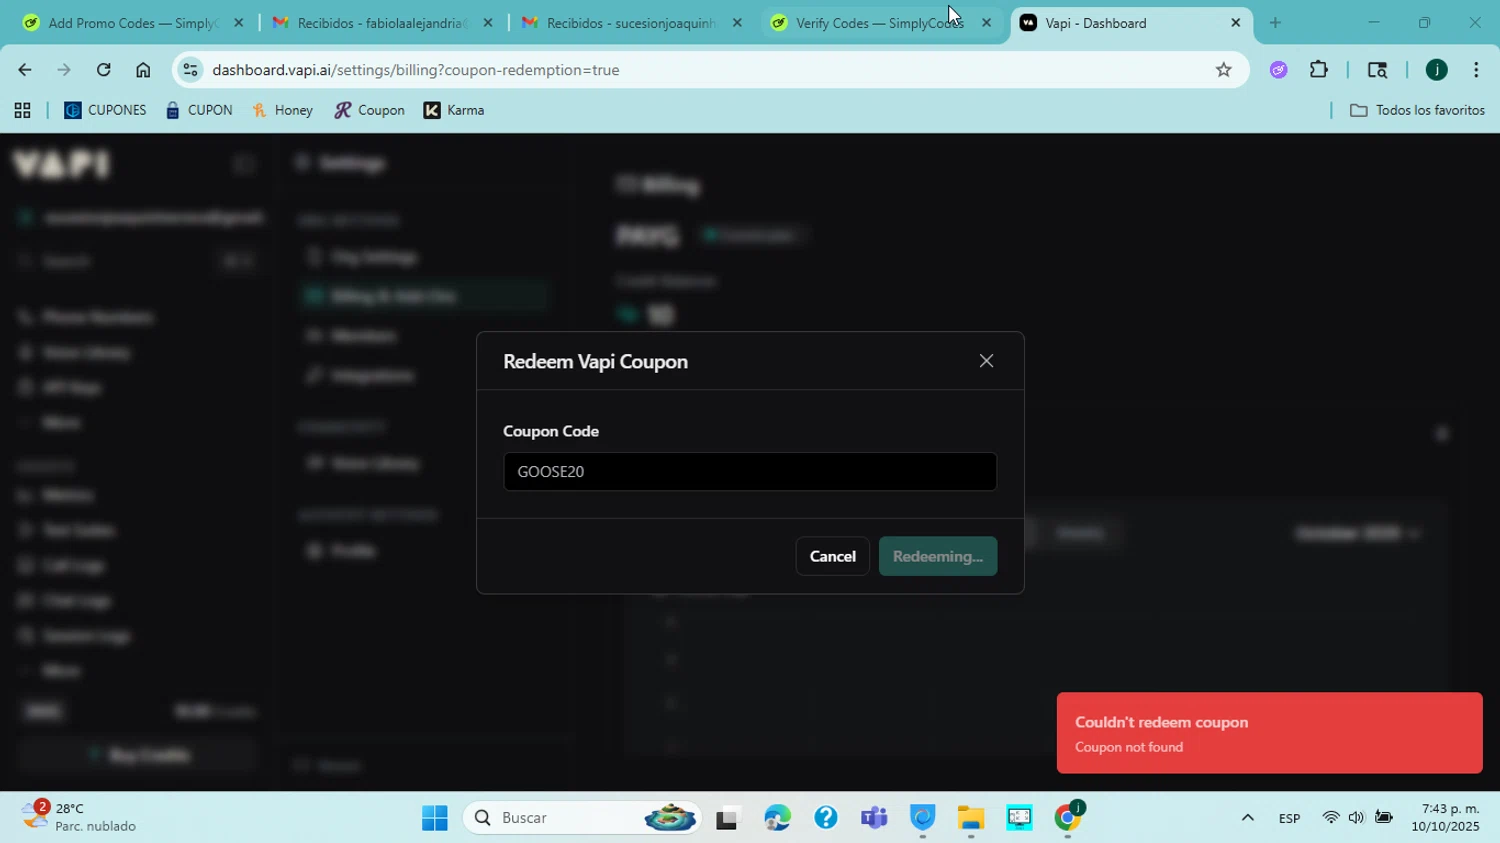Open the battery status icon
The image size is (1500, 843).
[x=1384, y=818]
